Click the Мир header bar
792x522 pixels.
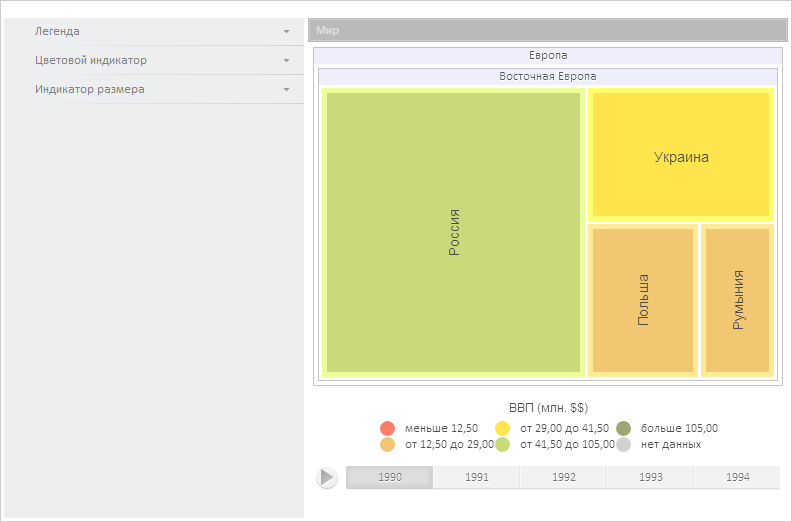tap(545, 31)
